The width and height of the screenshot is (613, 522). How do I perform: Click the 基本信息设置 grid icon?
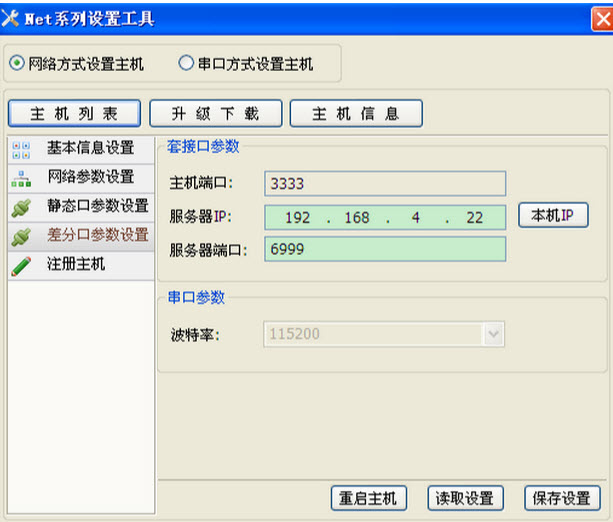click(x=21, y=150)
